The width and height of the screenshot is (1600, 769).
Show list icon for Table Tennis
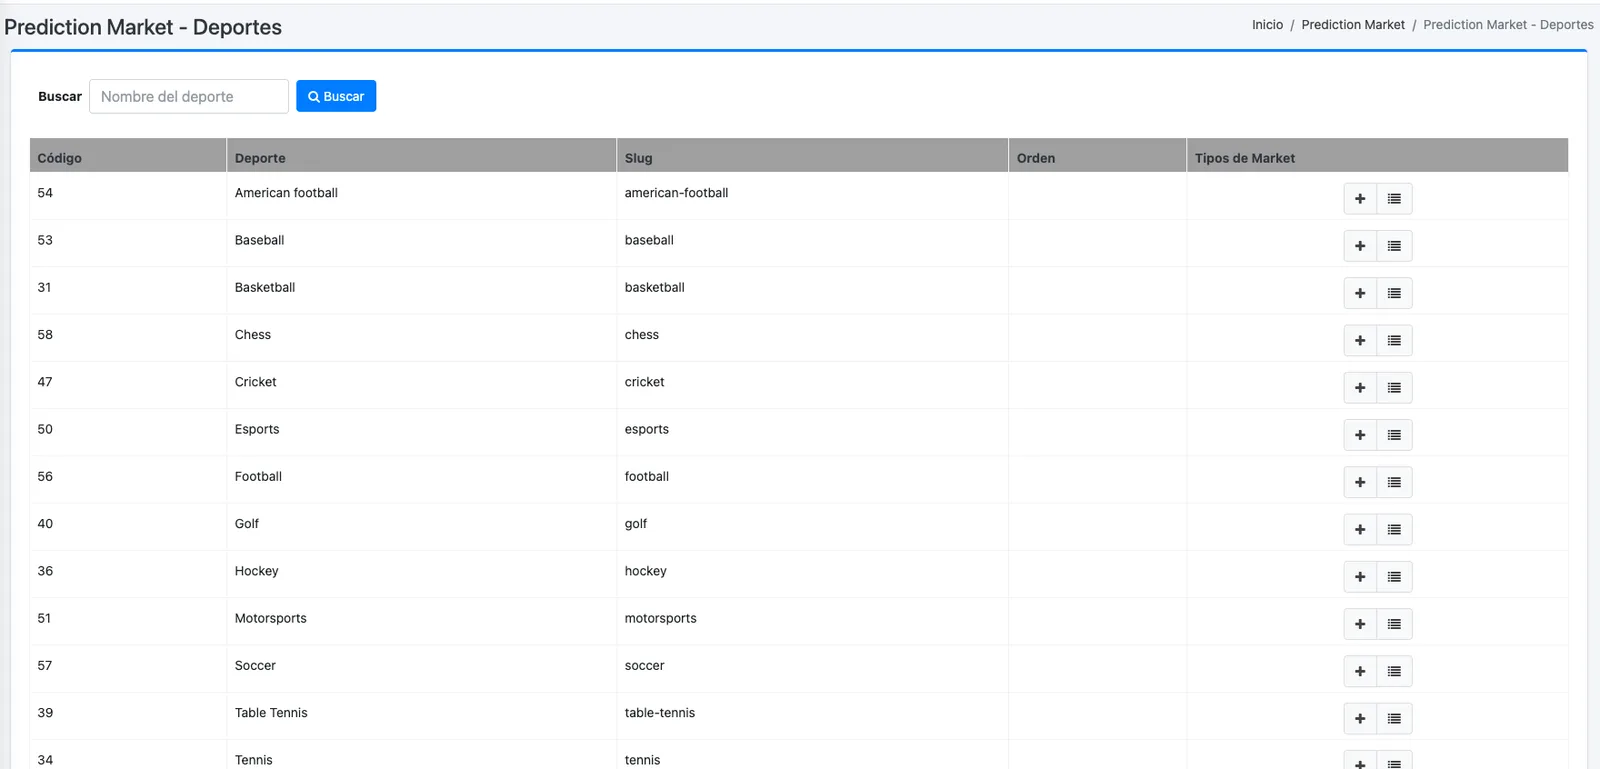(1394, 719)
